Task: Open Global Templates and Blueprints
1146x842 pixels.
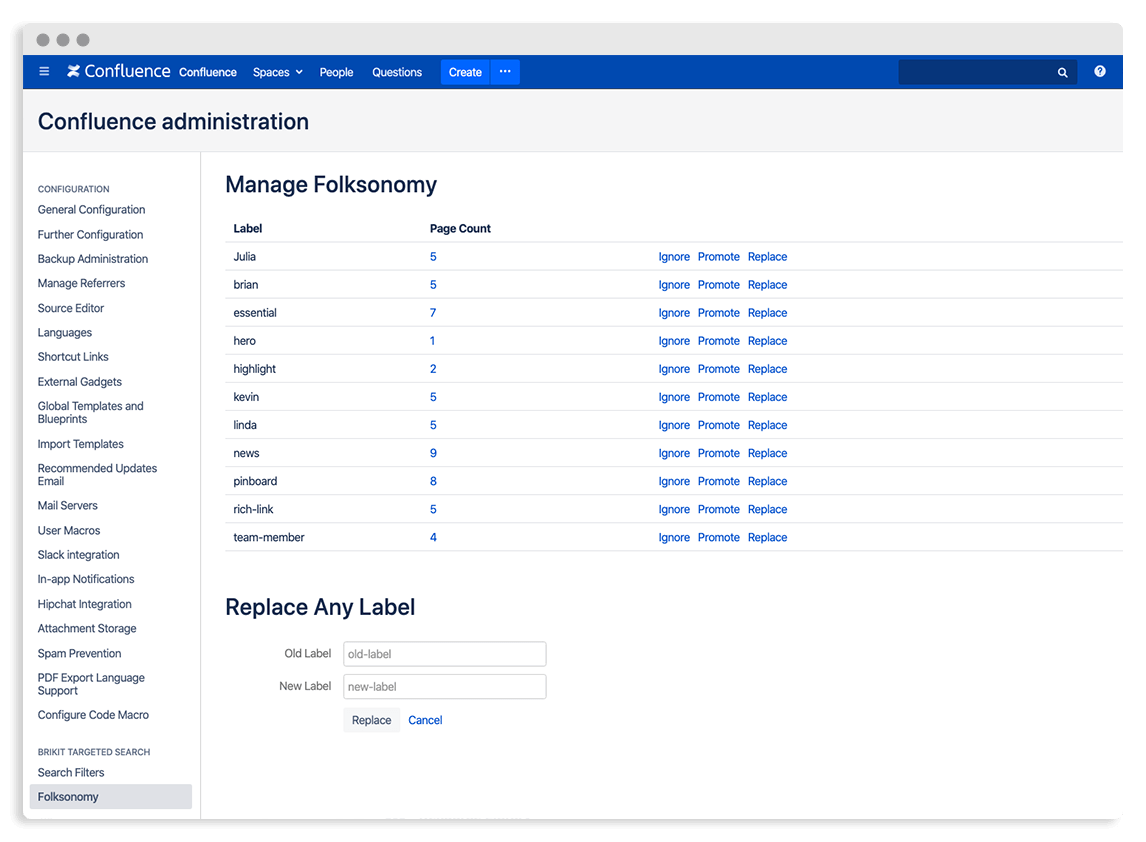Action: click(91, 413)
